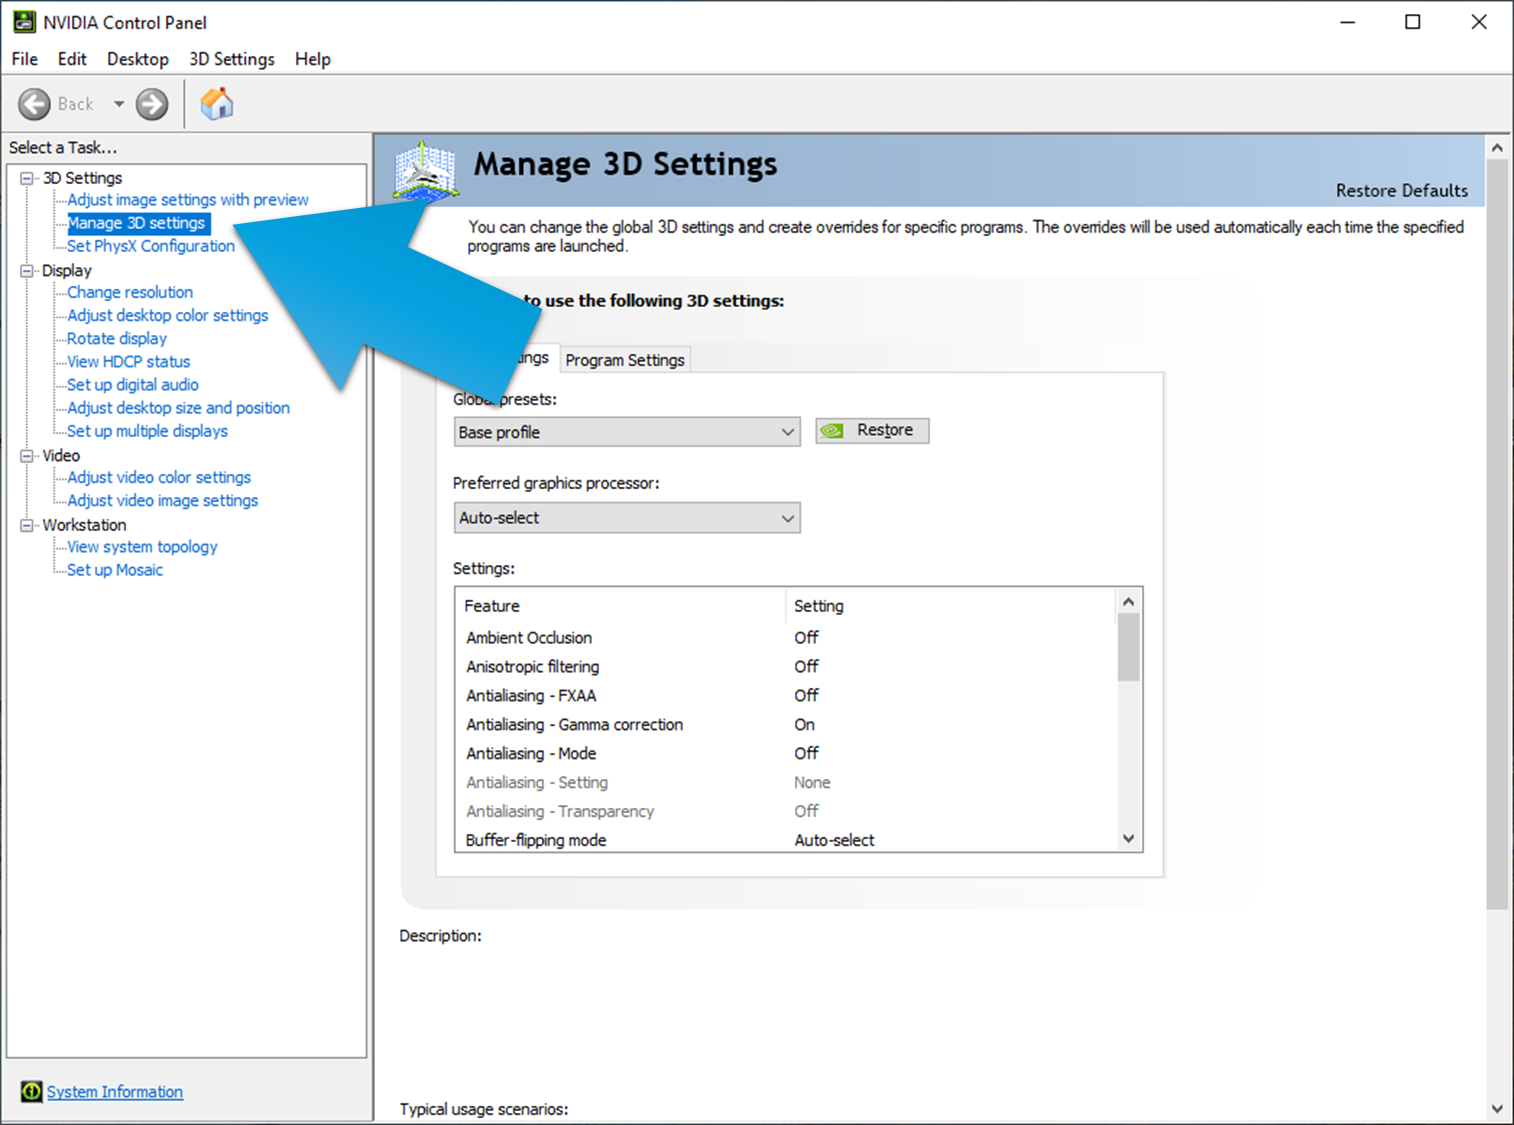Open the Global presets Base profile dropdown
The height and width of the screenshot is (1125, 1514).
coord(626,432)
